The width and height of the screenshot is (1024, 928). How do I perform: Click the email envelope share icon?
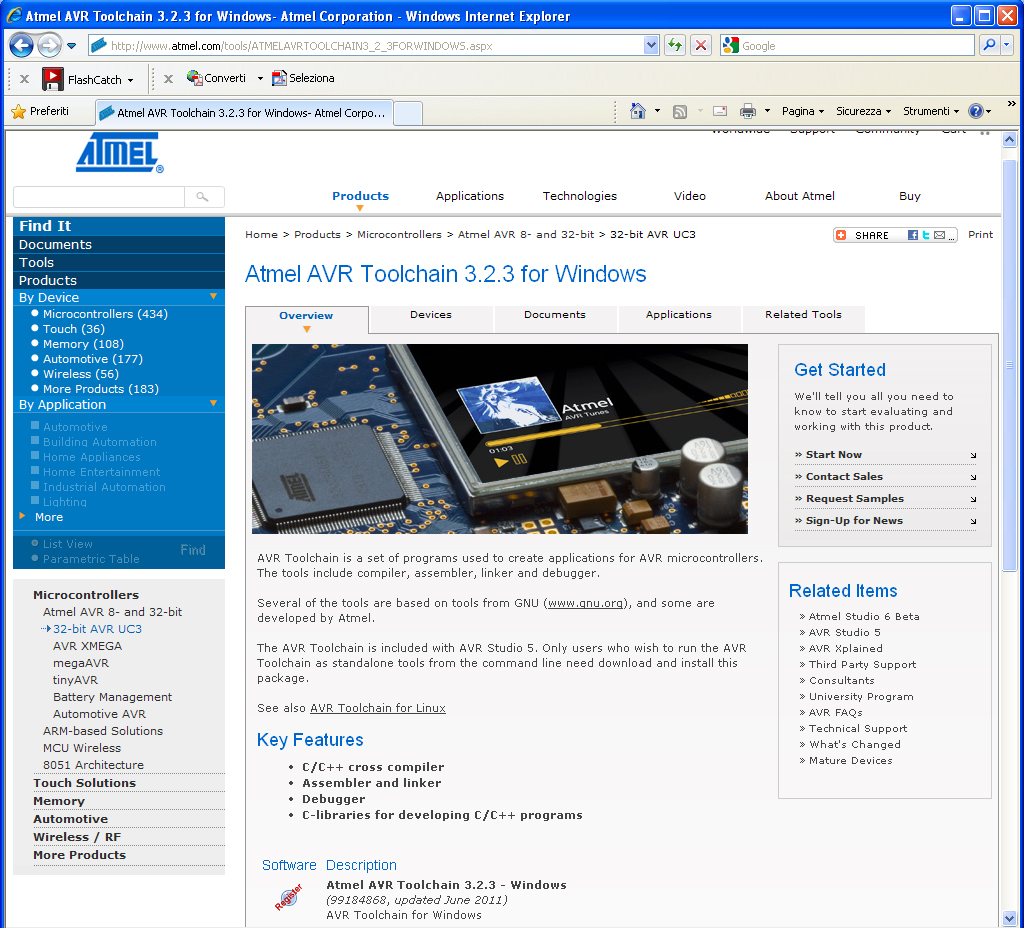point(939,235)
